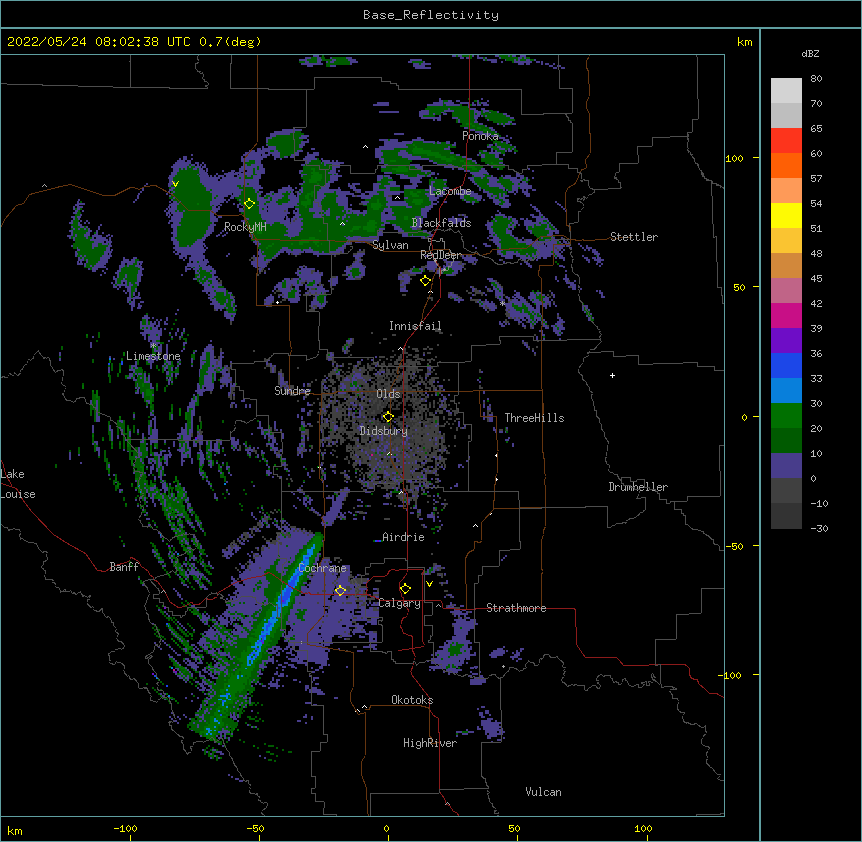Select the radar site diamond between Olds and Didsbury
This screenshot has width=862, height=842.
[x=388, y=416]
